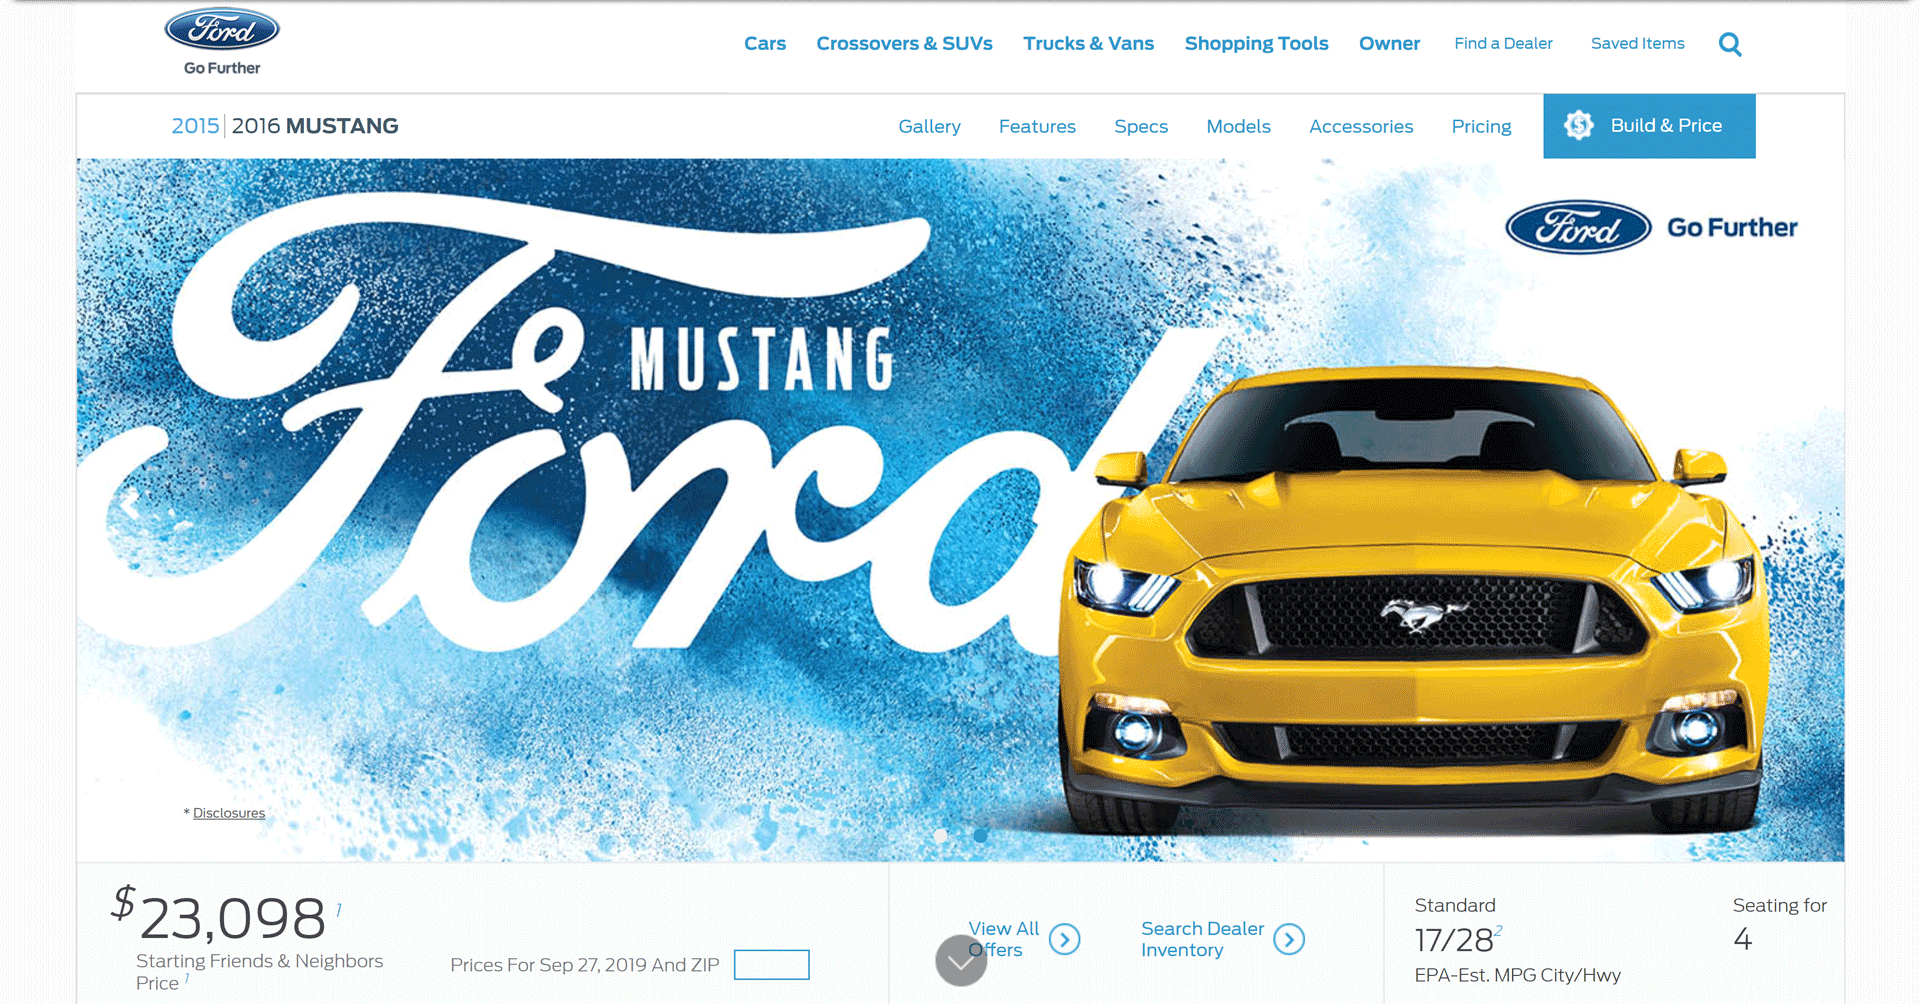Open the Find a Dealer link
This screenshot has width=1920, height=1004.
coord(1503,44)
